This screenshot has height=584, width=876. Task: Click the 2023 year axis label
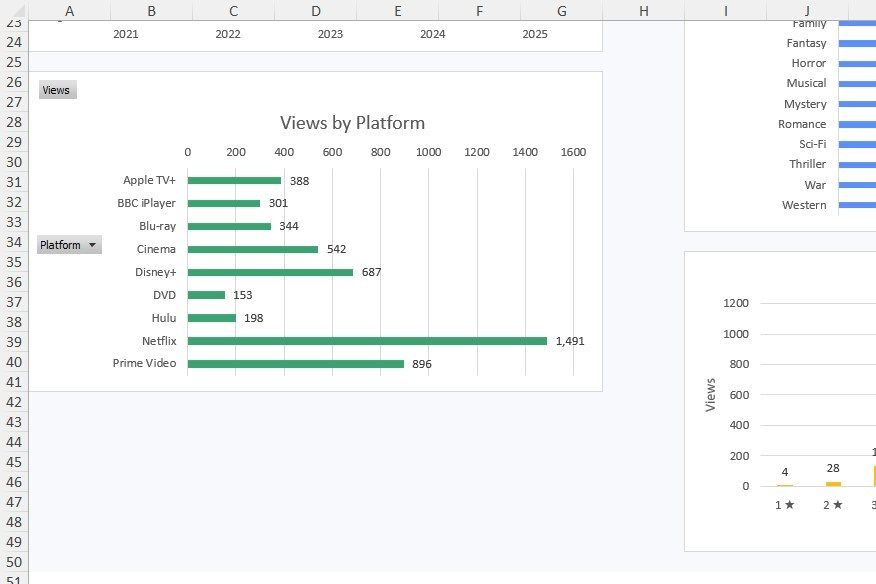[x=330, y=34]
